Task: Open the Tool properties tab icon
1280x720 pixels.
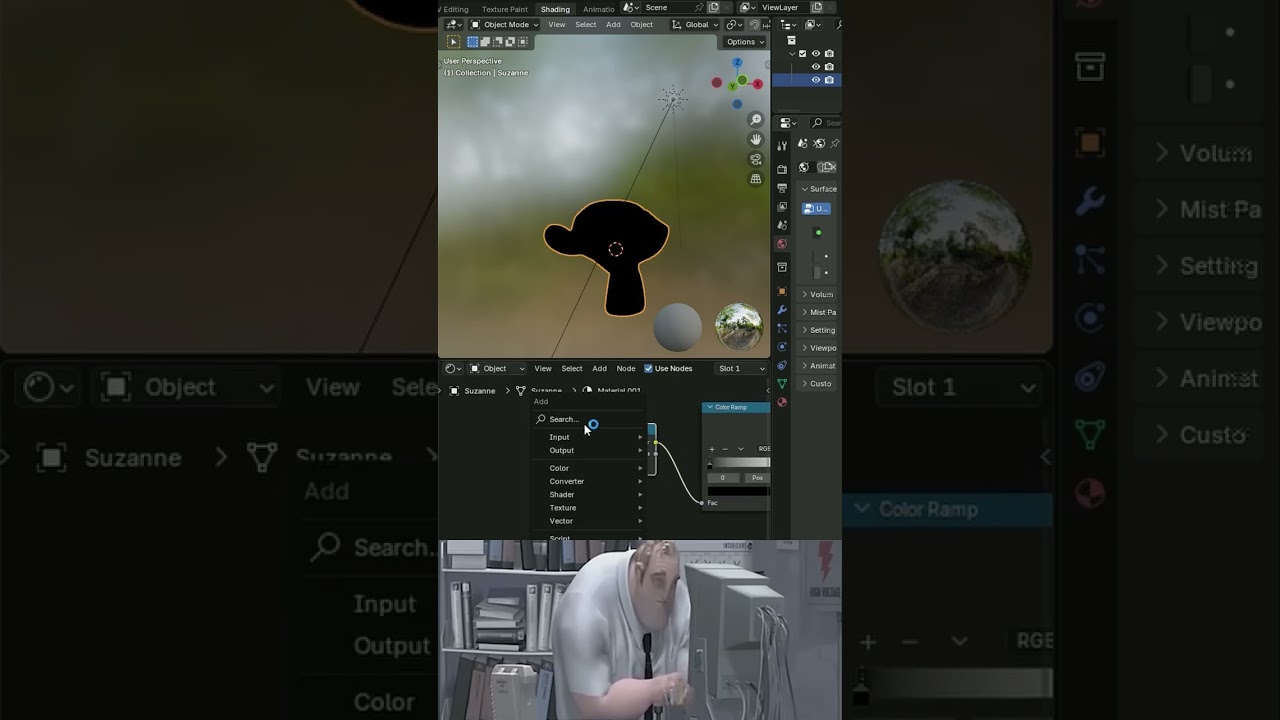Action: pyautogui.click(x=782, y=146)
